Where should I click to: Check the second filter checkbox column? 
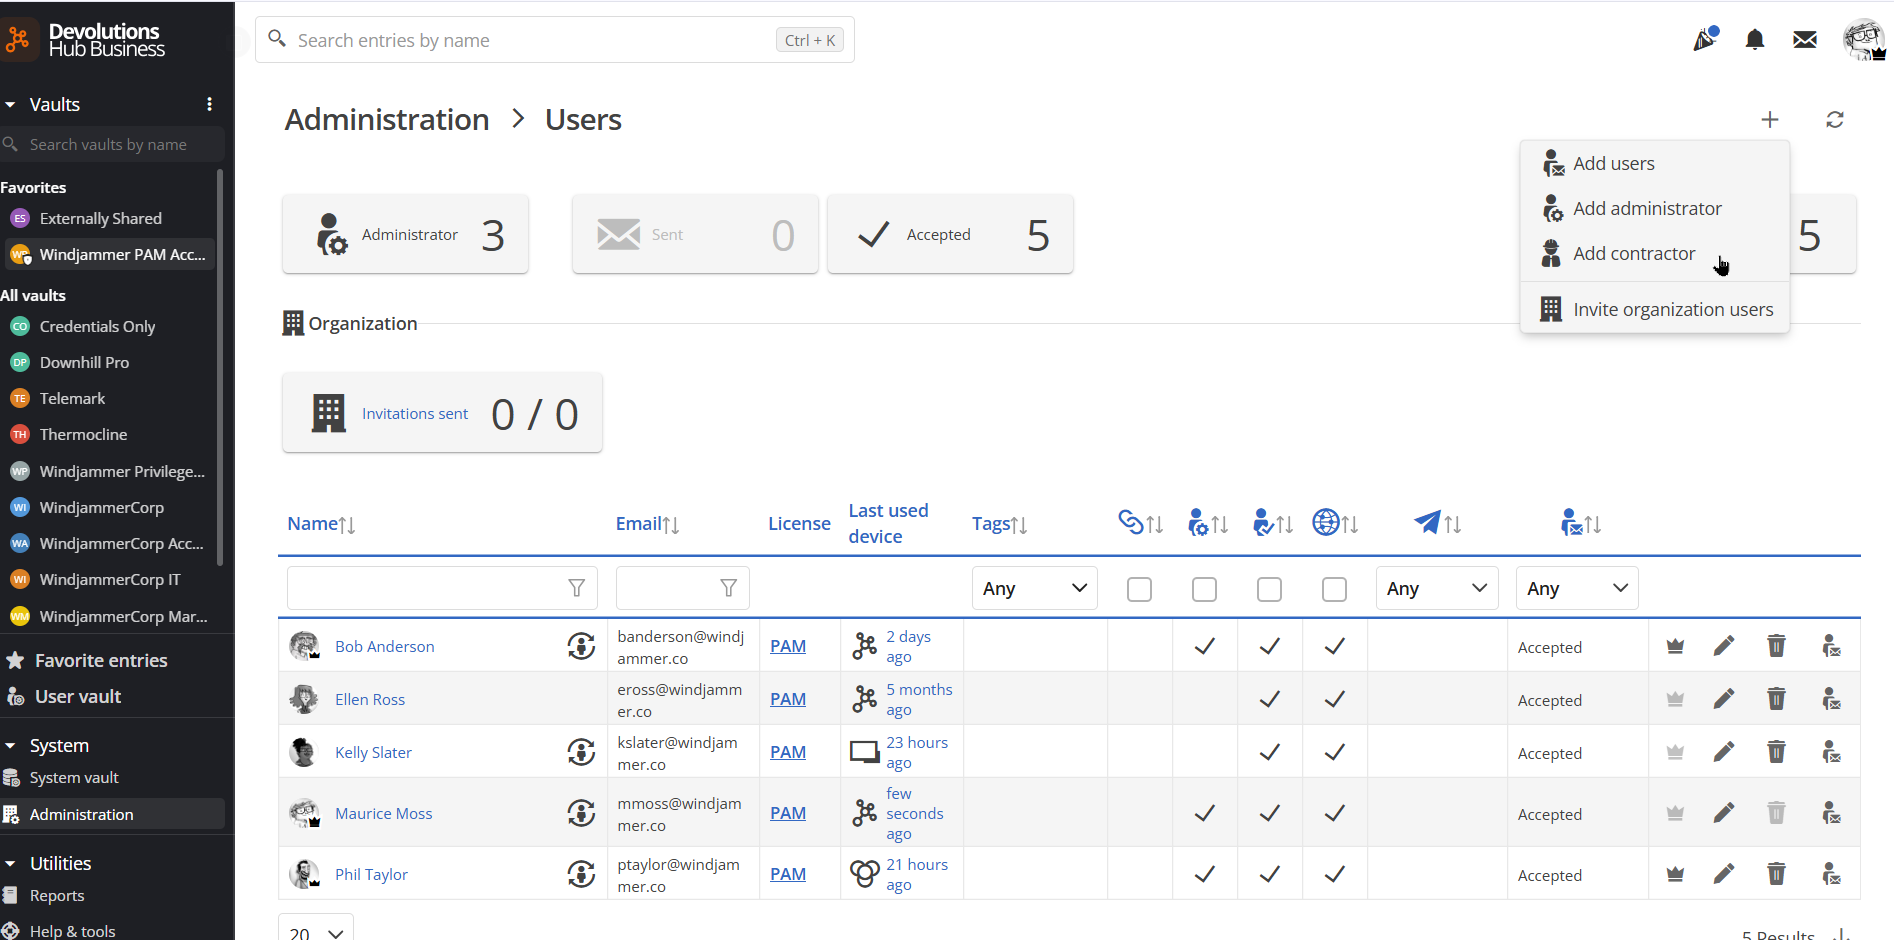pyautogui.click(x=1204, y=589)
